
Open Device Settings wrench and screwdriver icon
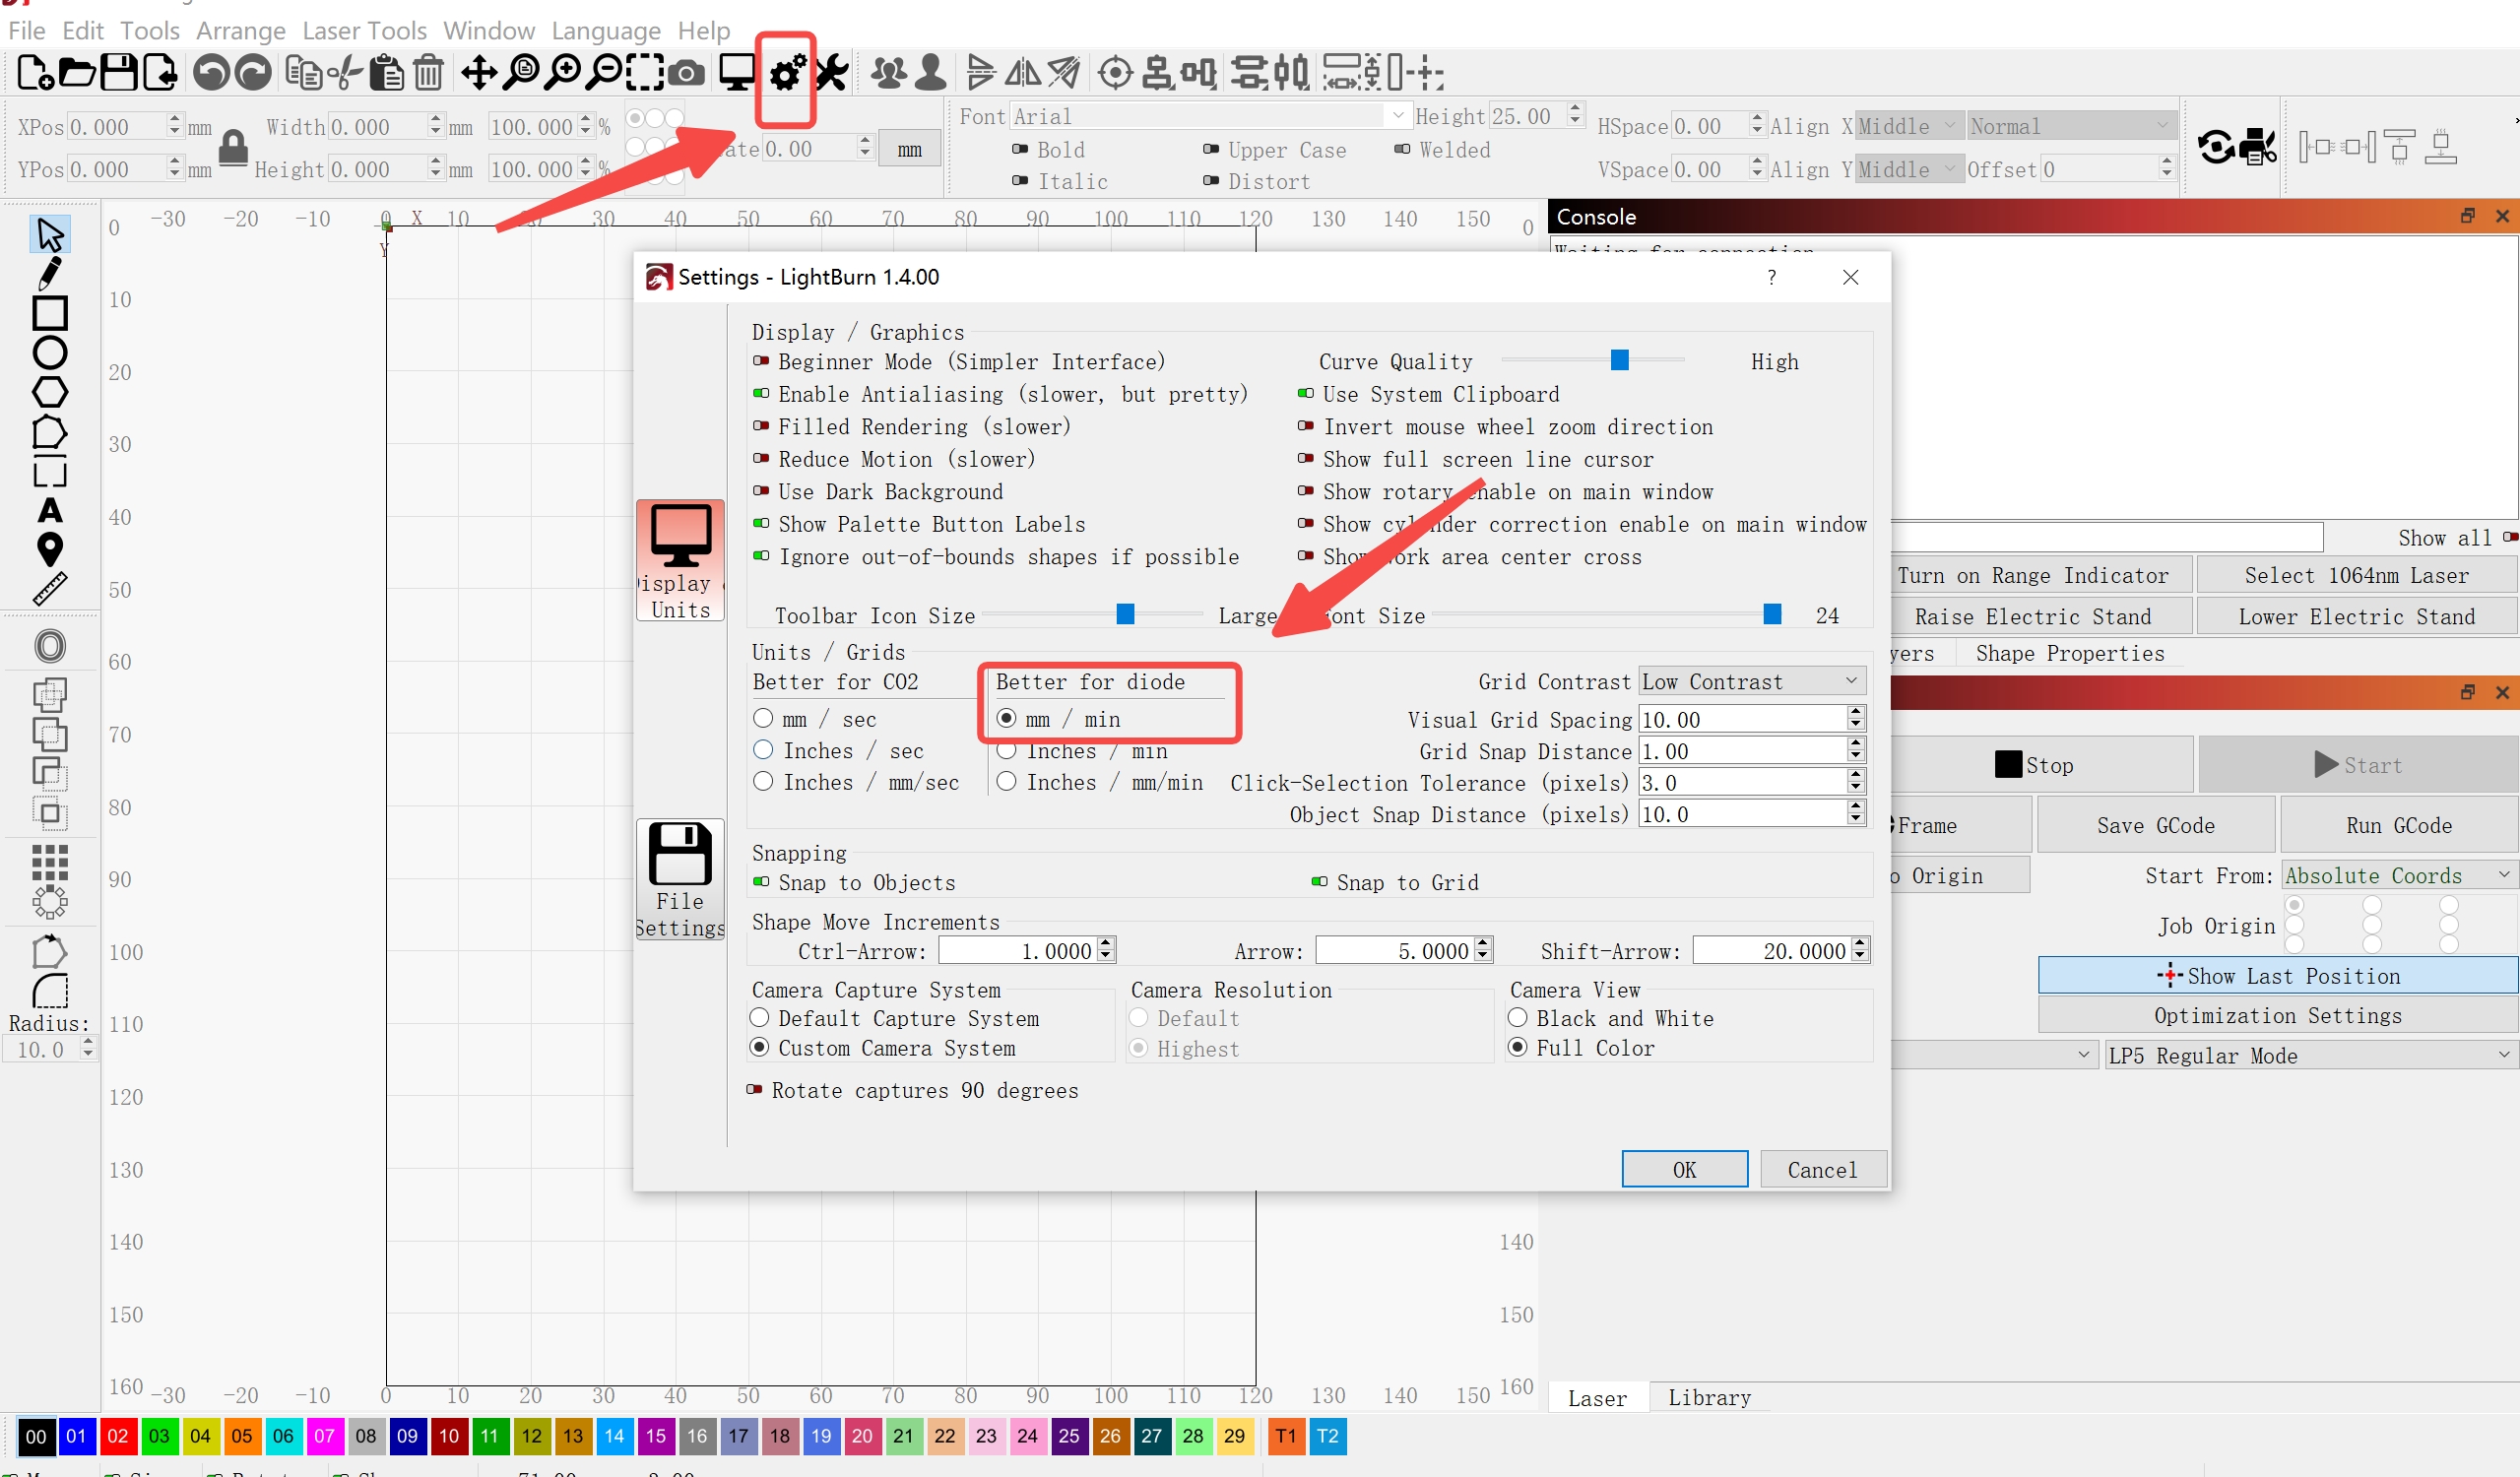[831, 73]
